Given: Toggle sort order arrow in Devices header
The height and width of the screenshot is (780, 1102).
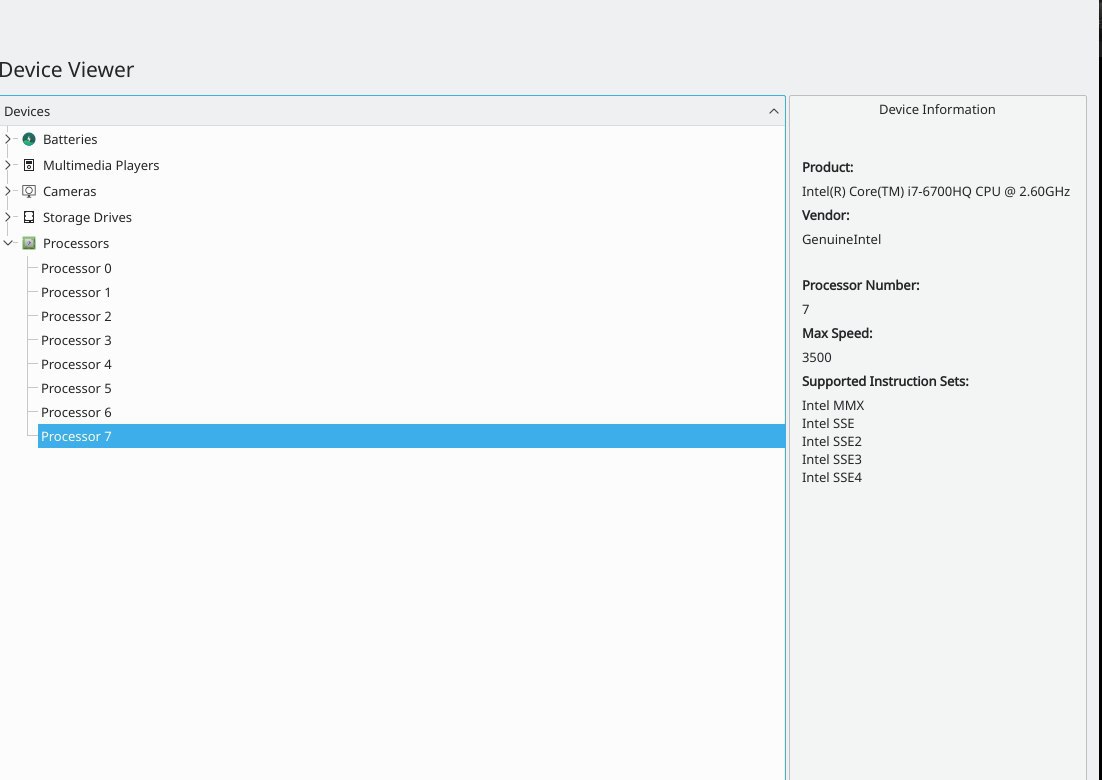Looking at the screenshot, I should pos(773,111).
